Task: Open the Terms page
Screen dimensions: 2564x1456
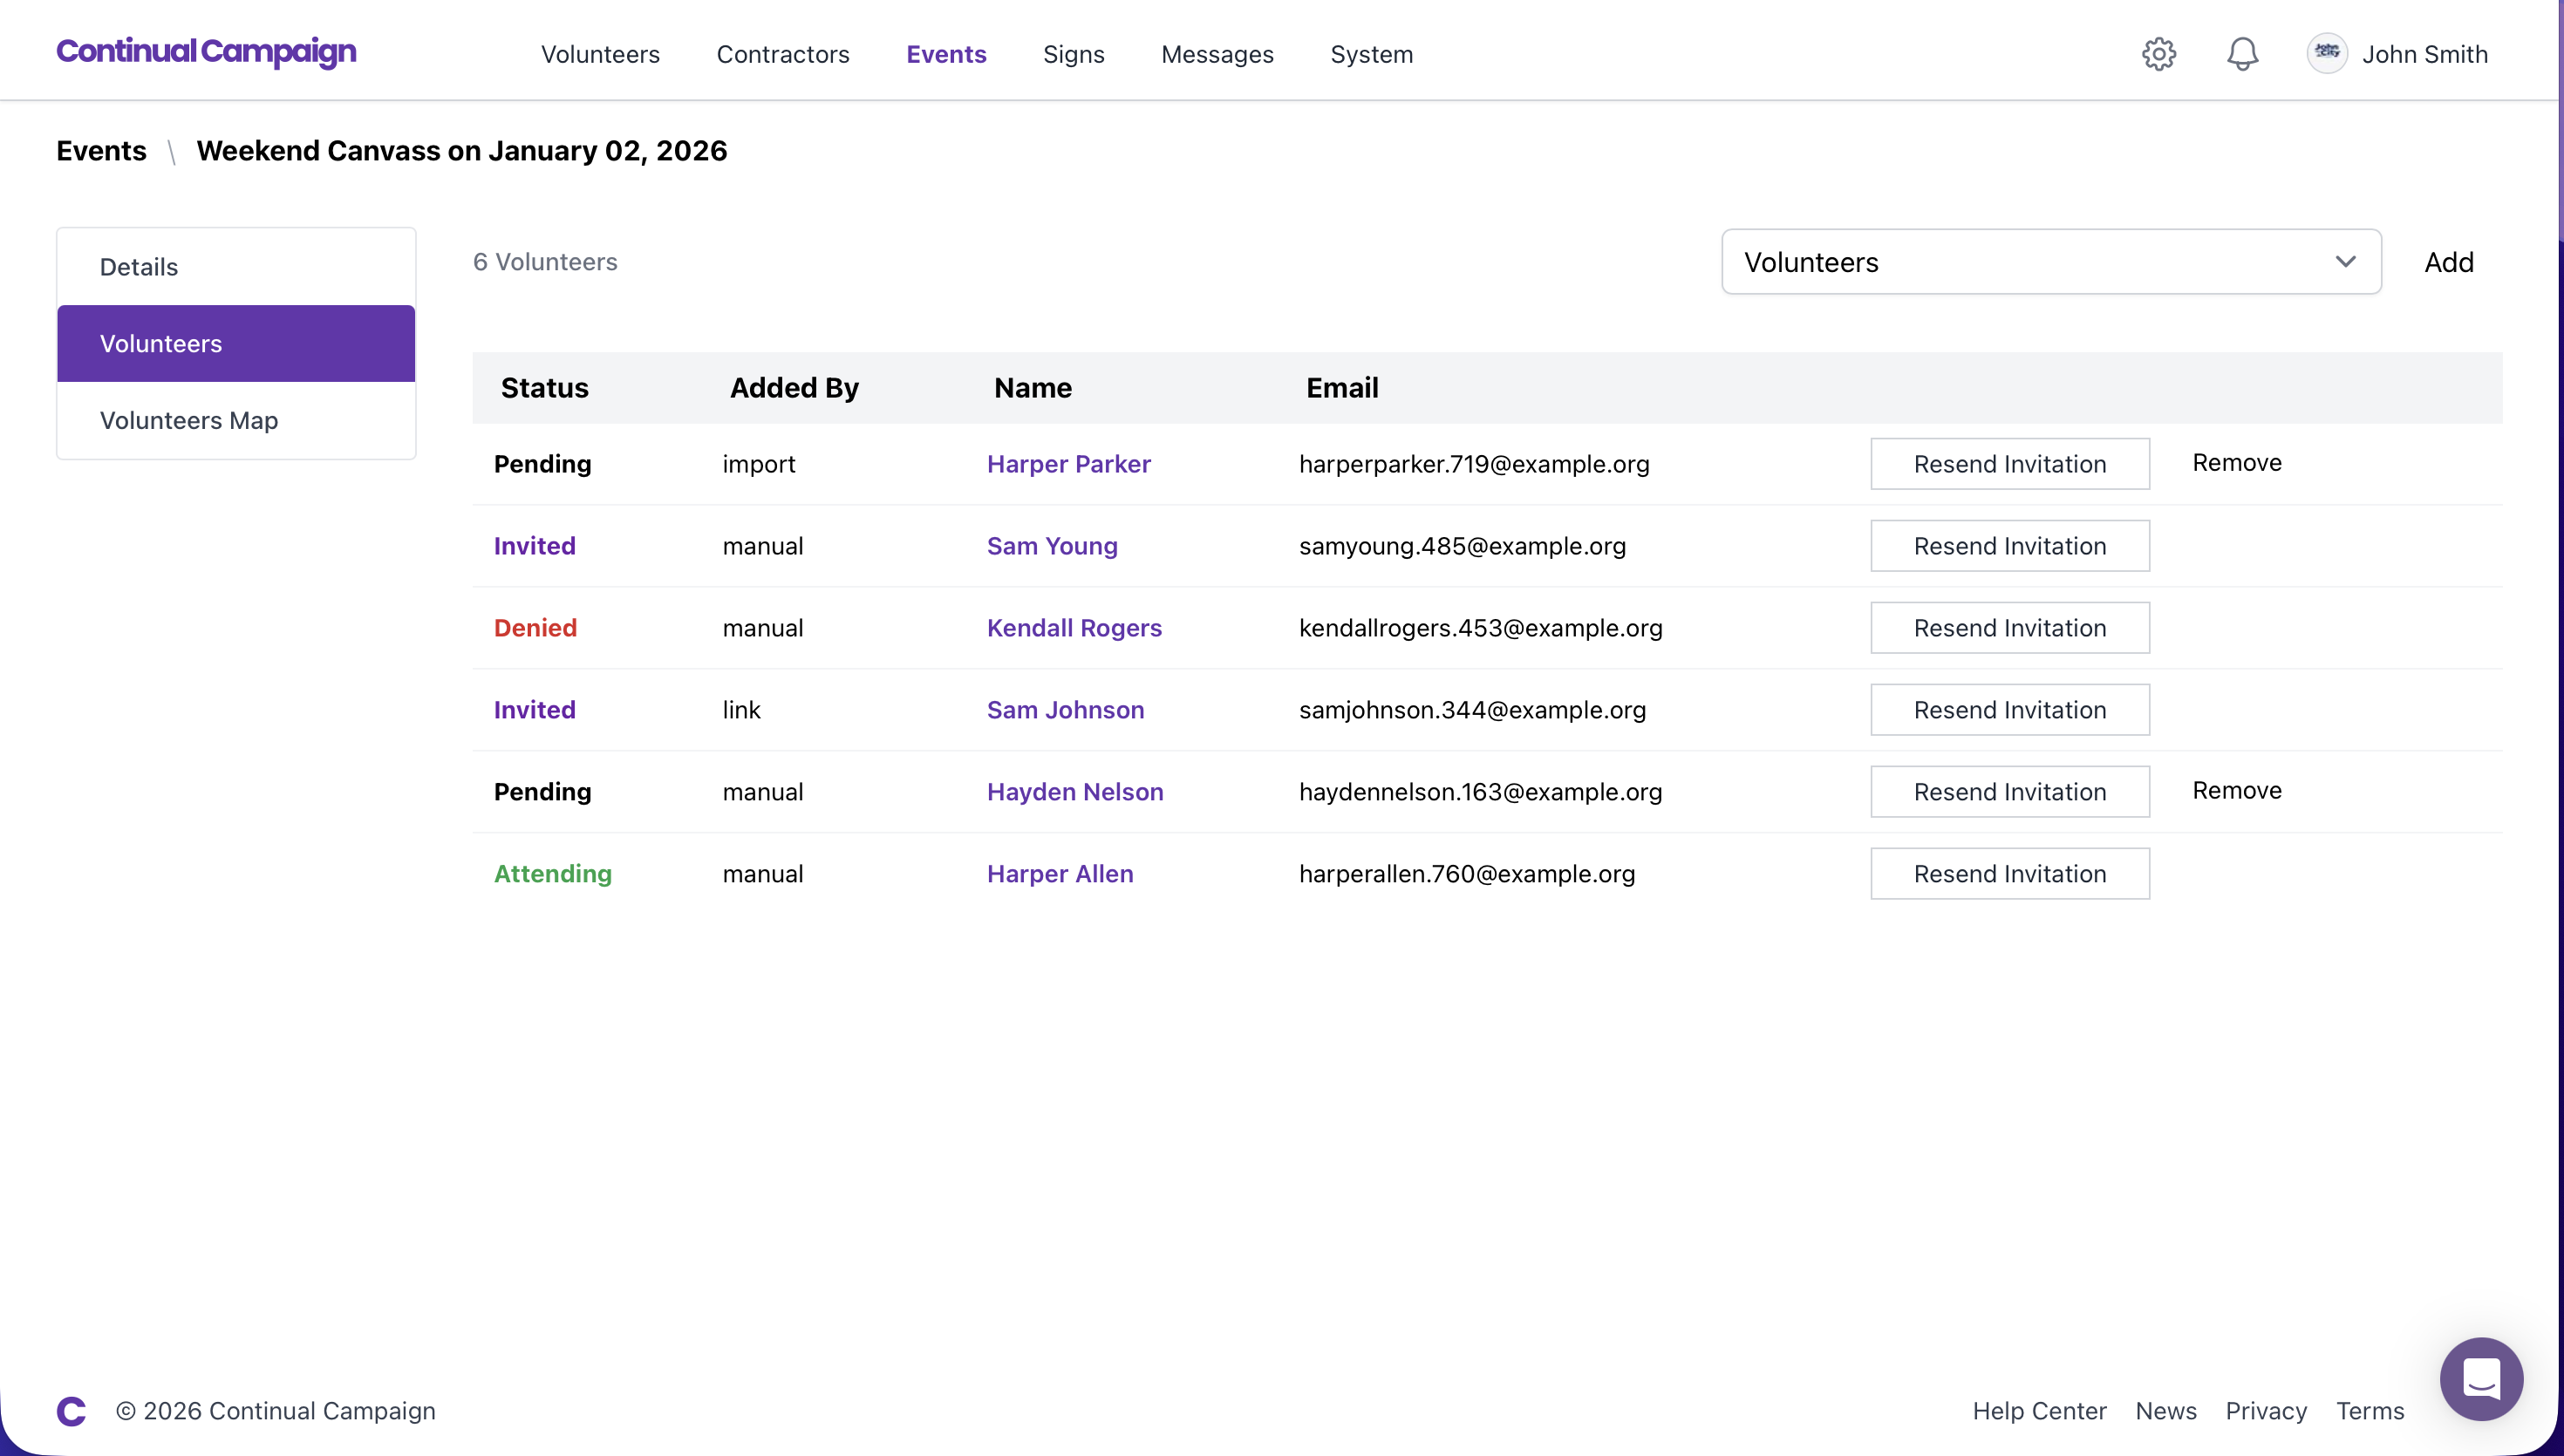Action: 2370,1410
